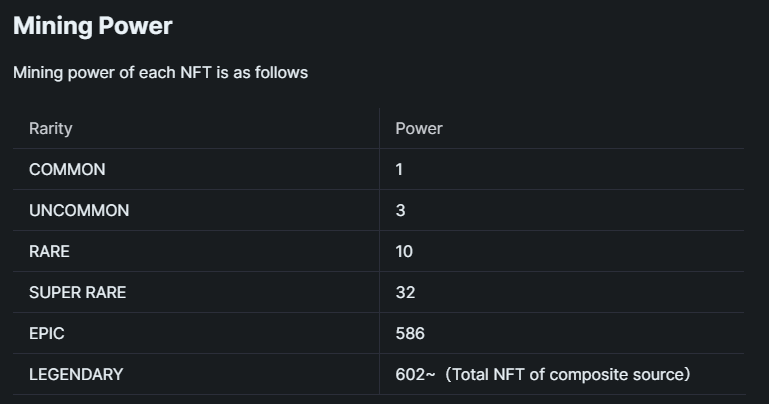Viewport: 769px width, 404px height.
Task: Click the RARE power value 10
Action: [x=404, y=252]
